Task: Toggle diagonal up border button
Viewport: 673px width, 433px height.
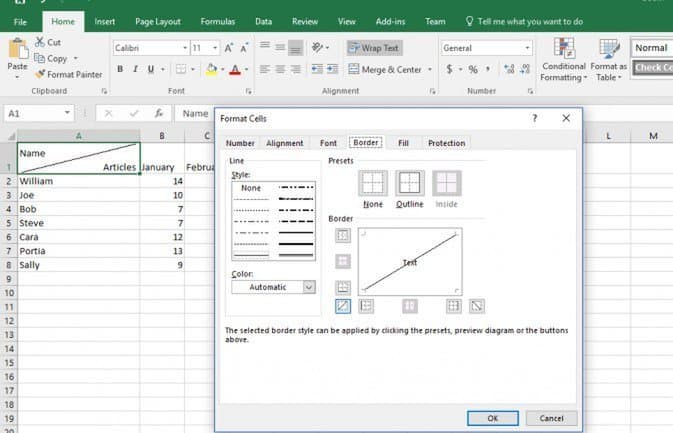Action: tap(343, 306)
